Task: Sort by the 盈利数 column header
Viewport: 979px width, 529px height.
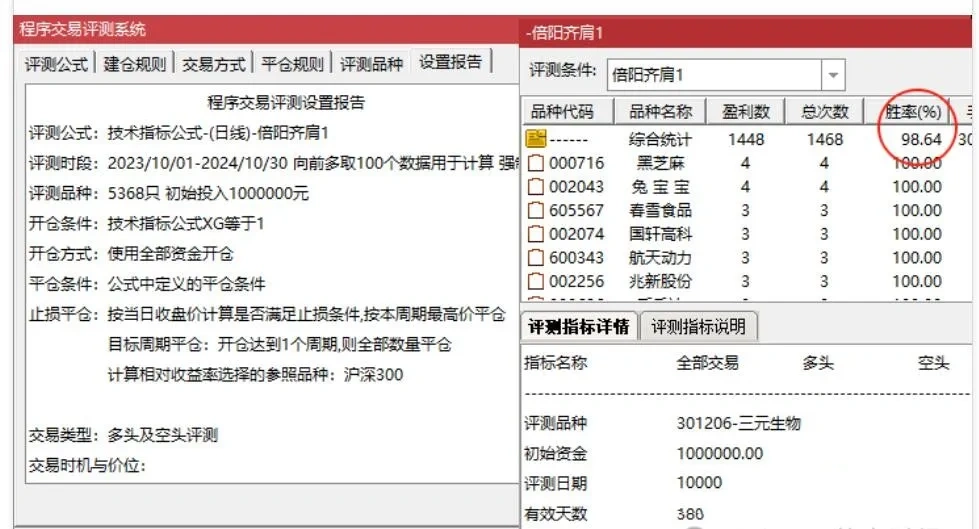Action: tap(745, 112)
